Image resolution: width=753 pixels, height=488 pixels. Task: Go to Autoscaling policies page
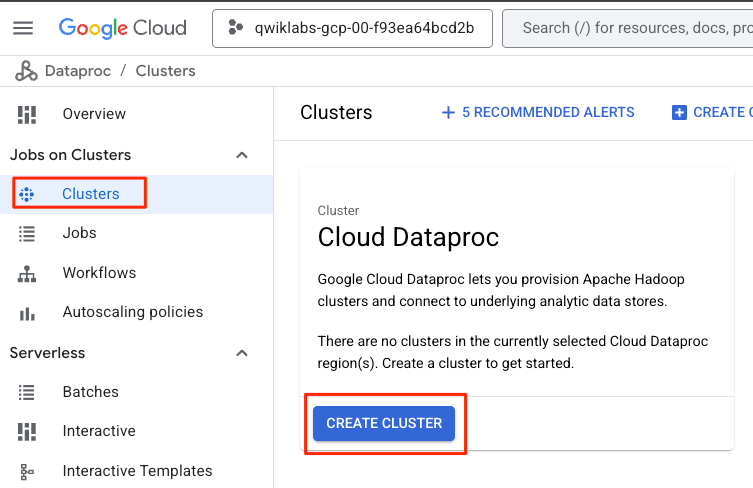(132, 312)
